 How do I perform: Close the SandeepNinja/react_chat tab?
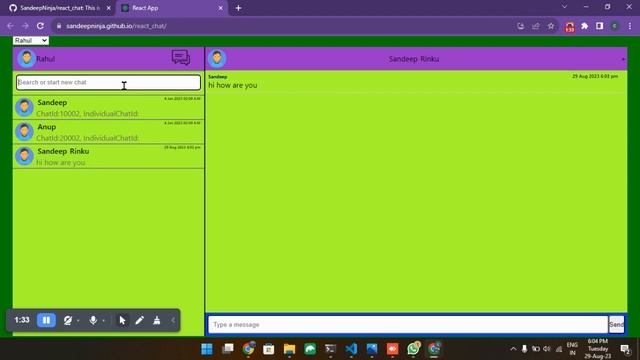click(x=109, y=8)
